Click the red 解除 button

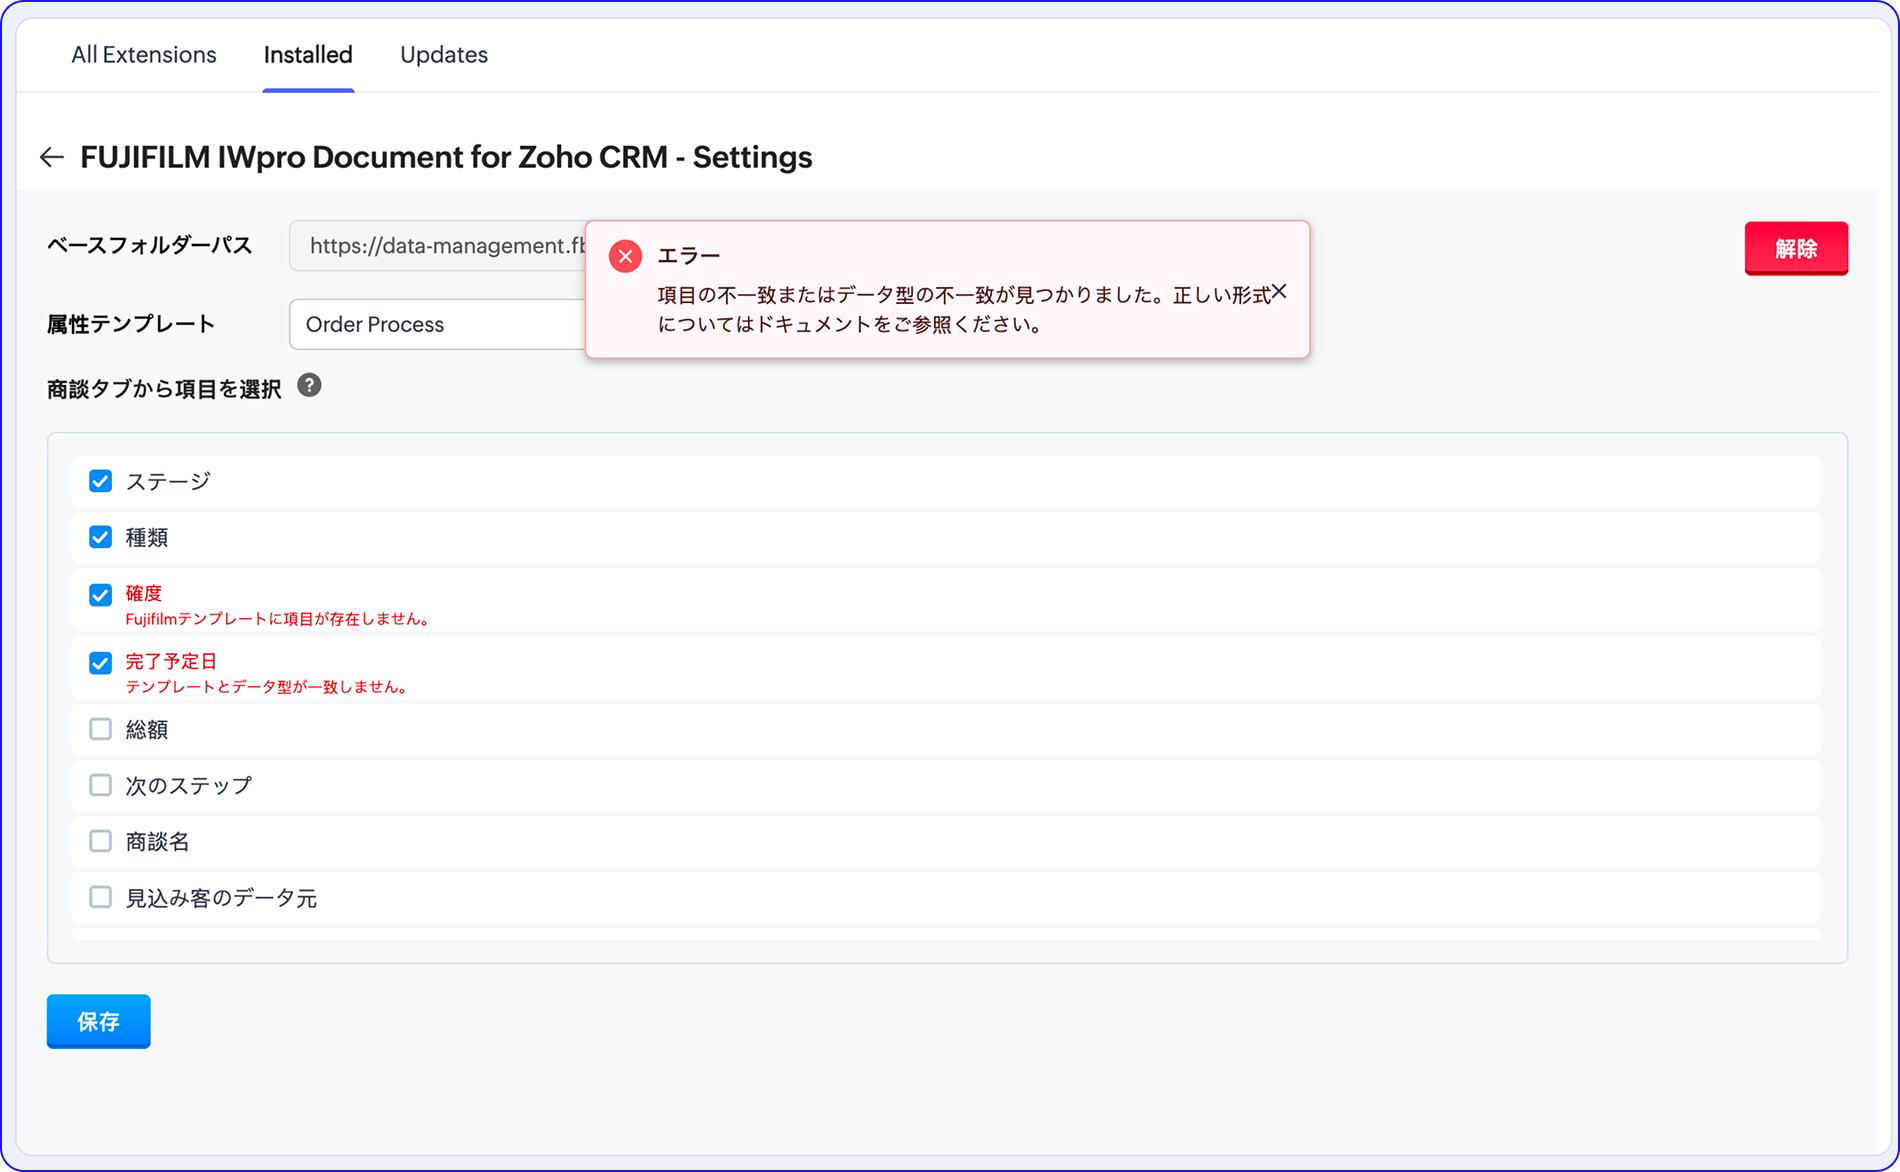(x=1796, y=248)
